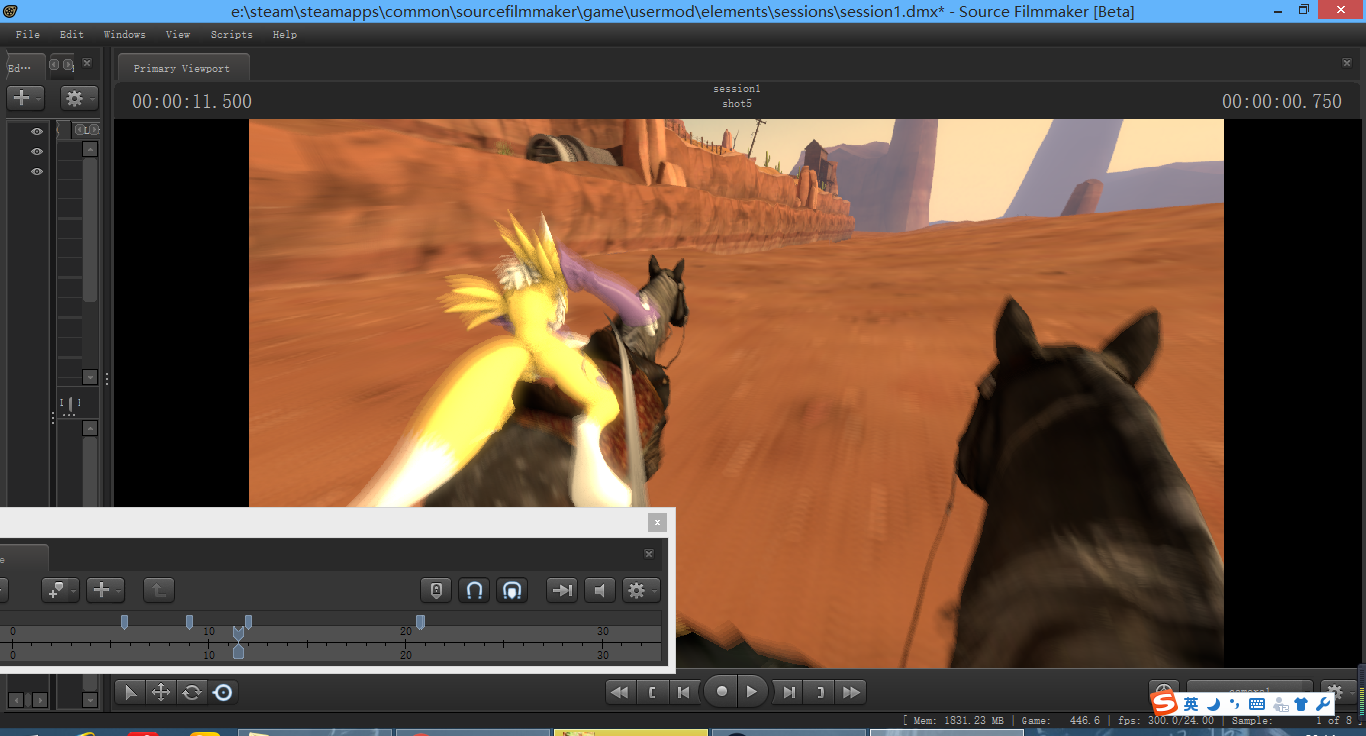1366x736 pixels.
Task: Click the up arrow of the left panel scrollbar
Action: pos(90,149)
